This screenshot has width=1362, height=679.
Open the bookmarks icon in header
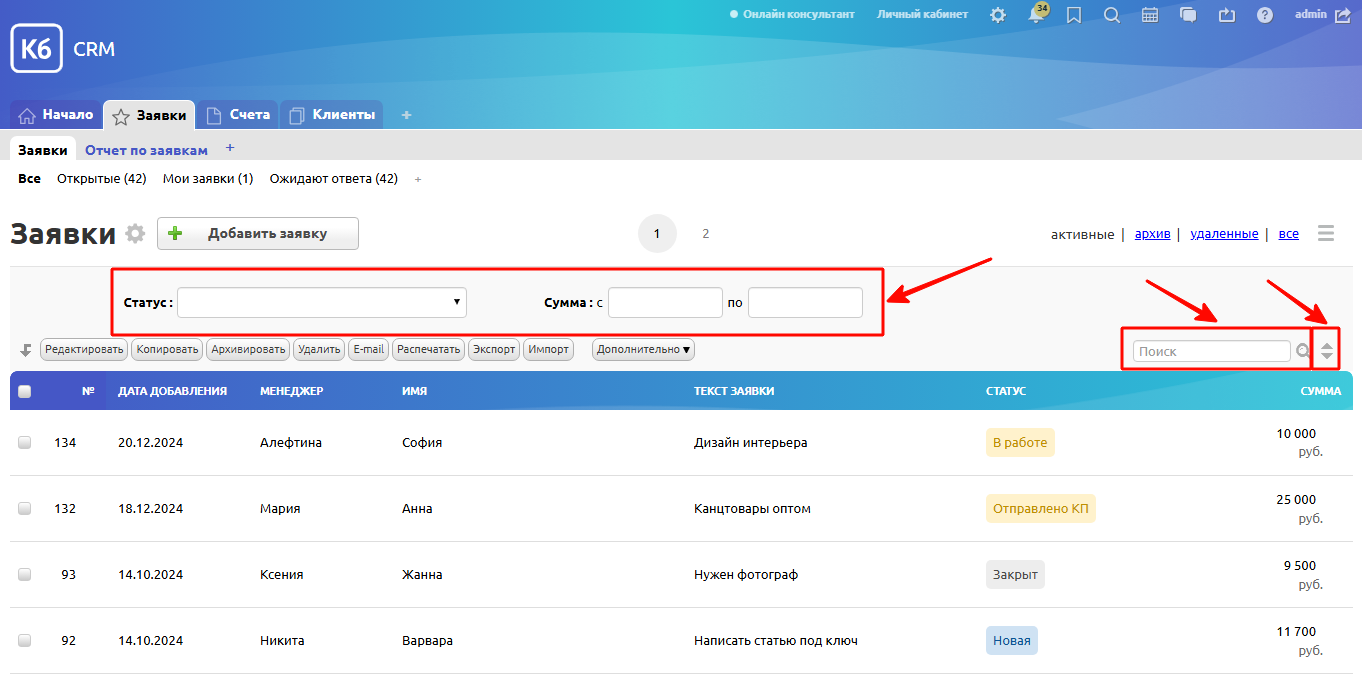1074,15
